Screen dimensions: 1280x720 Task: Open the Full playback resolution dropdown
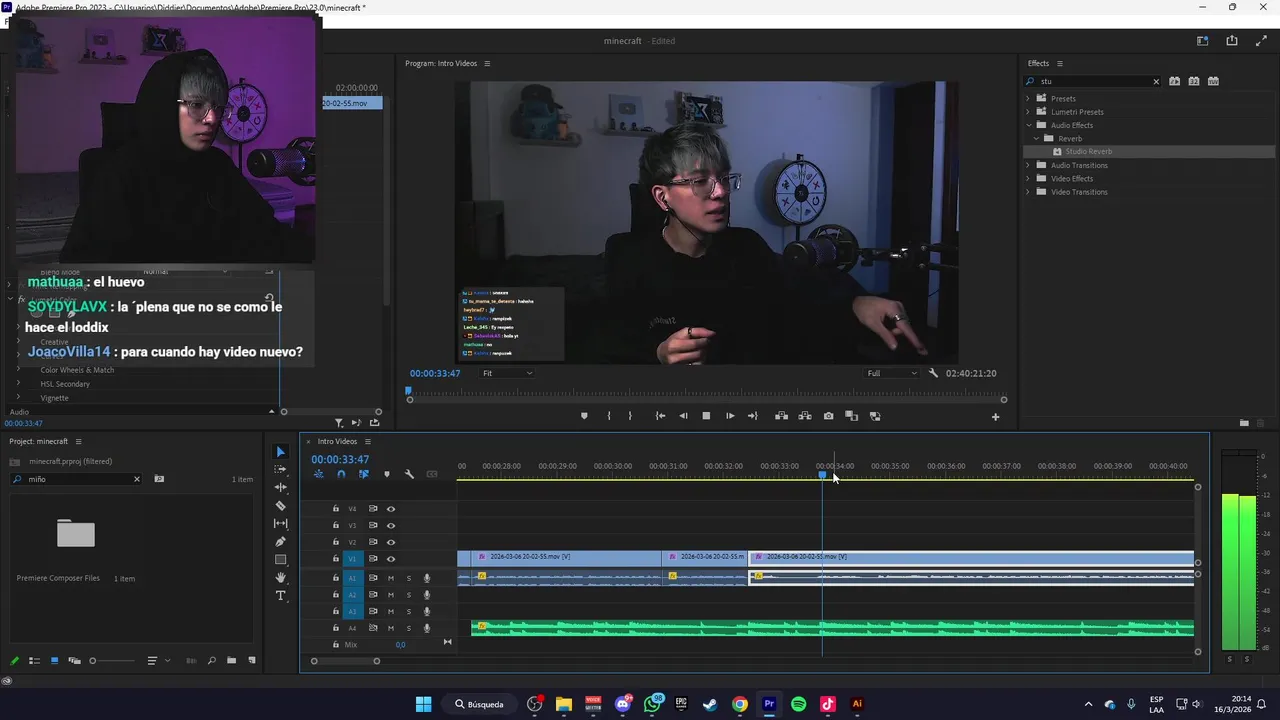click(x=892, y=373)
